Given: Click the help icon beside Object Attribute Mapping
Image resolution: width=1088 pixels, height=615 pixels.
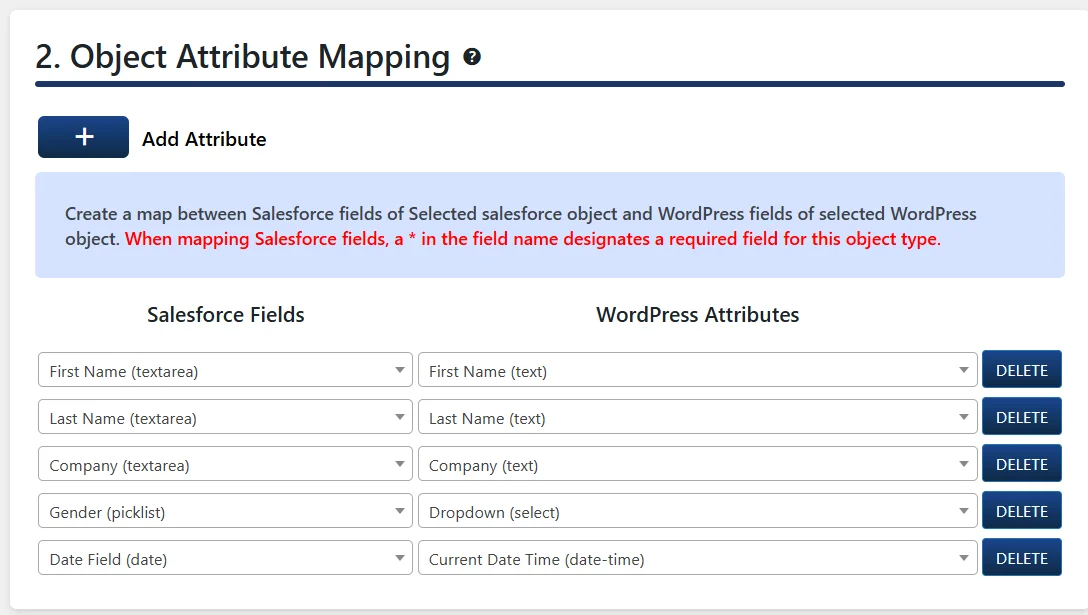Looking at the screenshot, I should pyautogui.click(x=472, y=57).
